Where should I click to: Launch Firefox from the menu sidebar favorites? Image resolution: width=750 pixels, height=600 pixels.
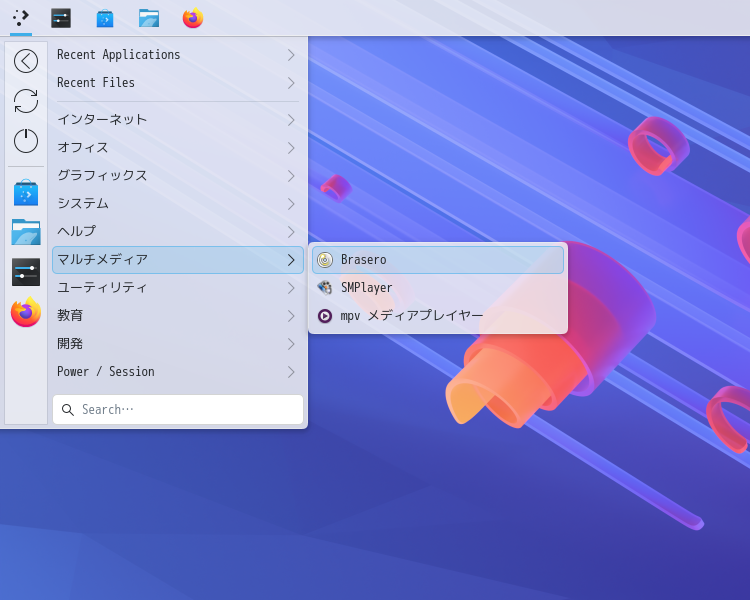tap(26, 312)
